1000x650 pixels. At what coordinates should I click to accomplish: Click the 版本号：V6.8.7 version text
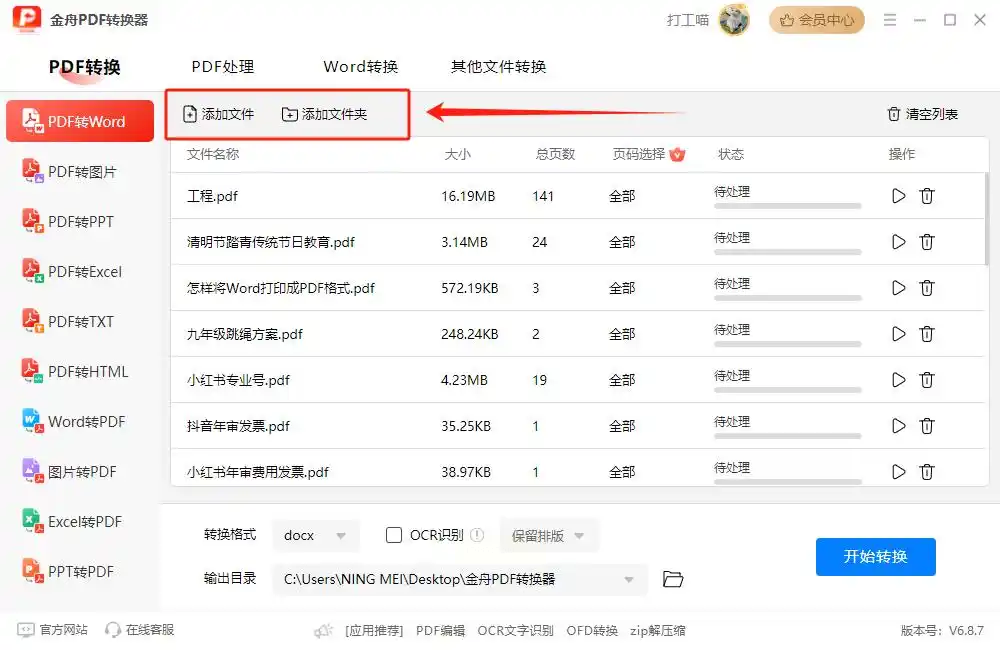coord(942,631)
